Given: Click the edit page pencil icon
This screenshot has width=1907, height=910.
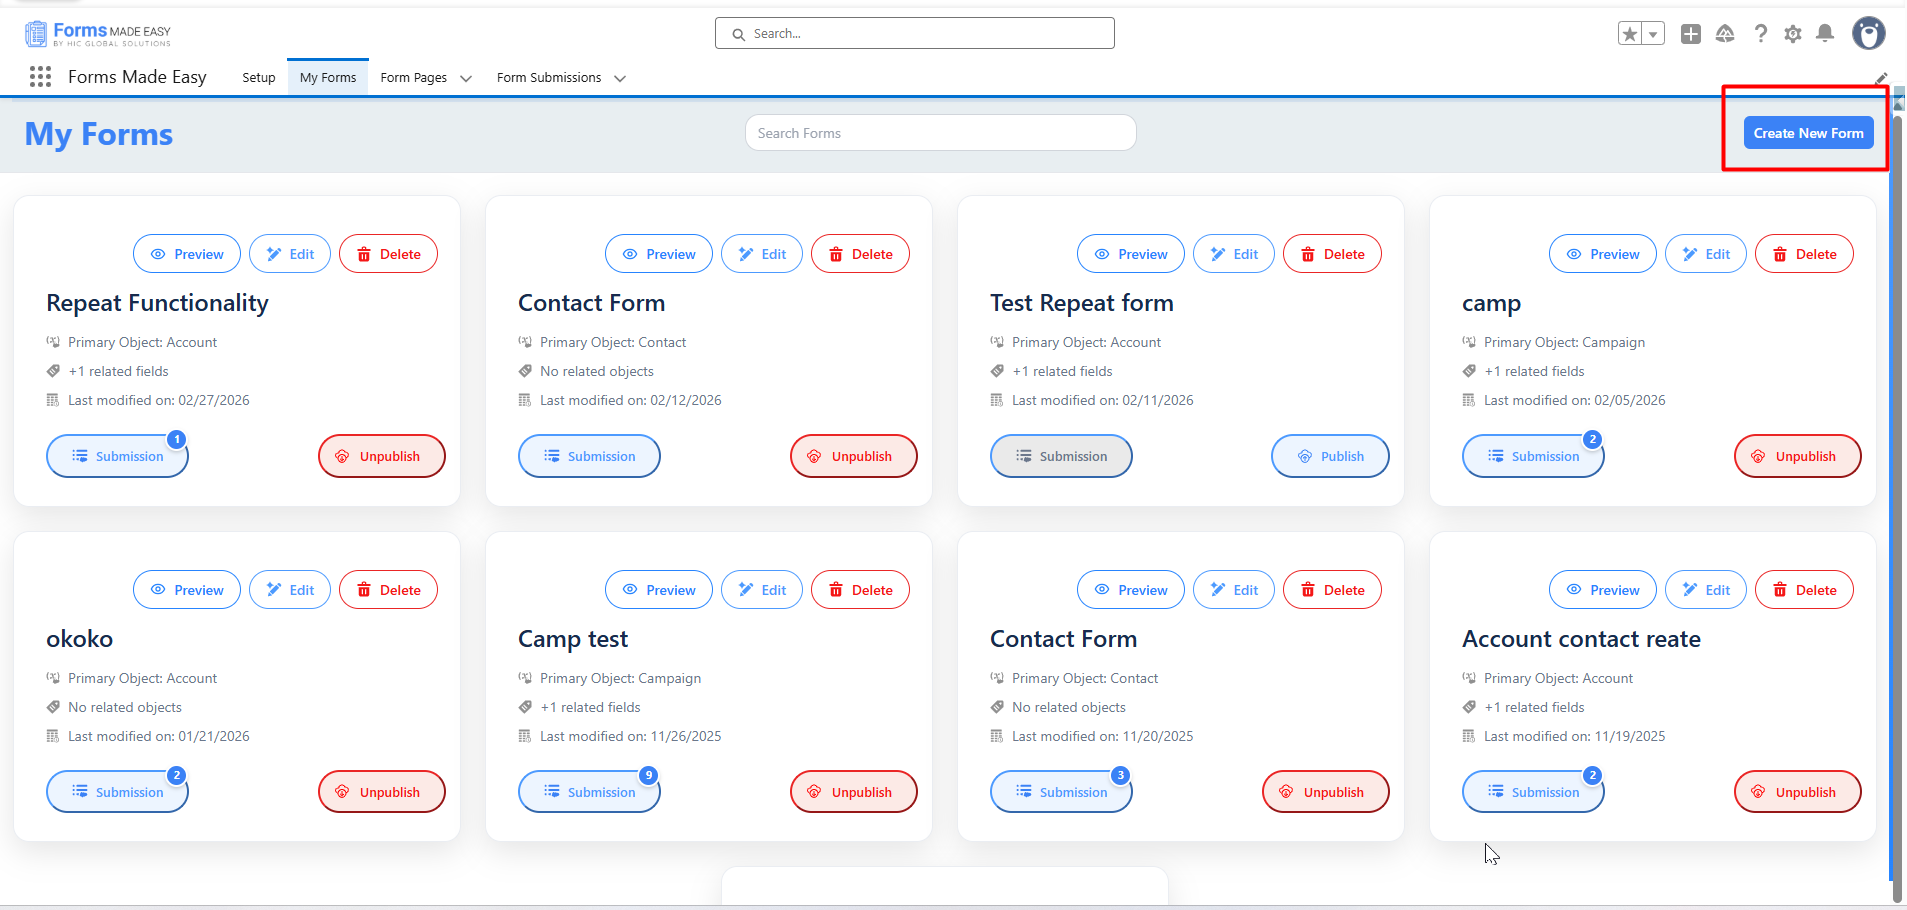Looking at the screenshot, I should pyautogui.click(x=1881, y=78).
